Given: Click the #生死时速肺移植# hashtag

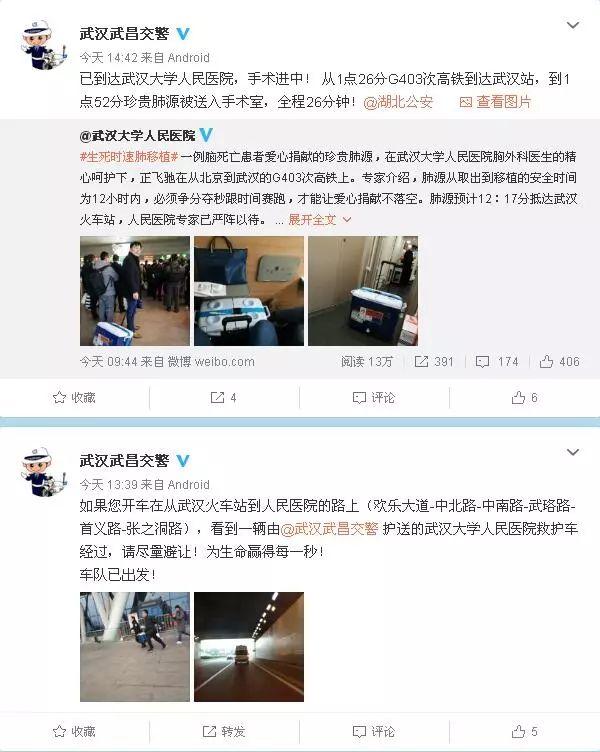Looking at the screenshot, I should point(129,157).
